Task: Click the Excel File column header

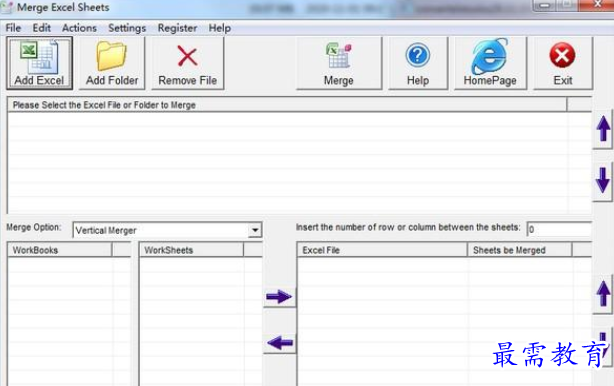Action: (382, 250)
